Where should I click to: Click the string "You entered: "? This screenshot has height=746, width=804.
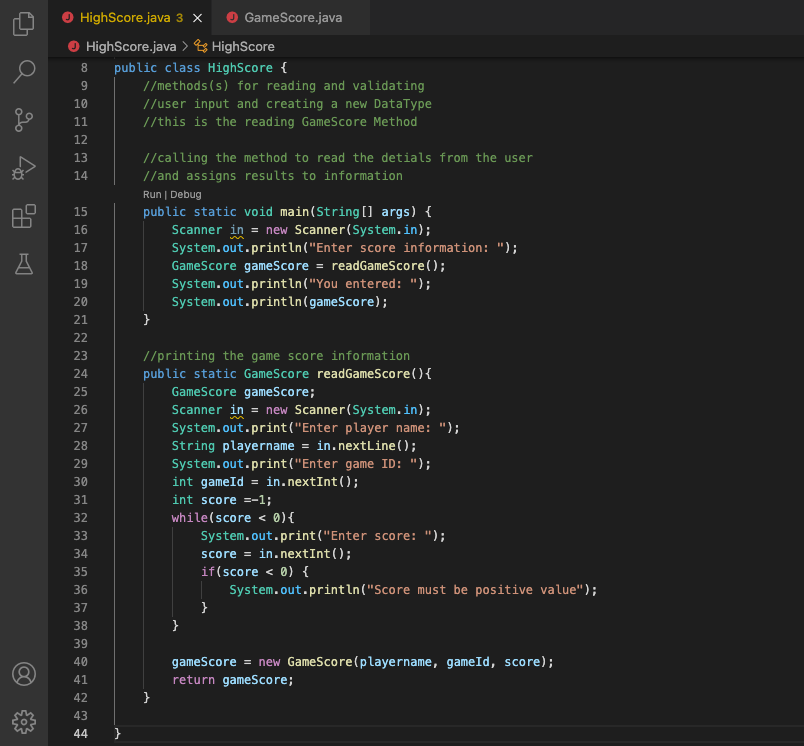tap(363, 284)
